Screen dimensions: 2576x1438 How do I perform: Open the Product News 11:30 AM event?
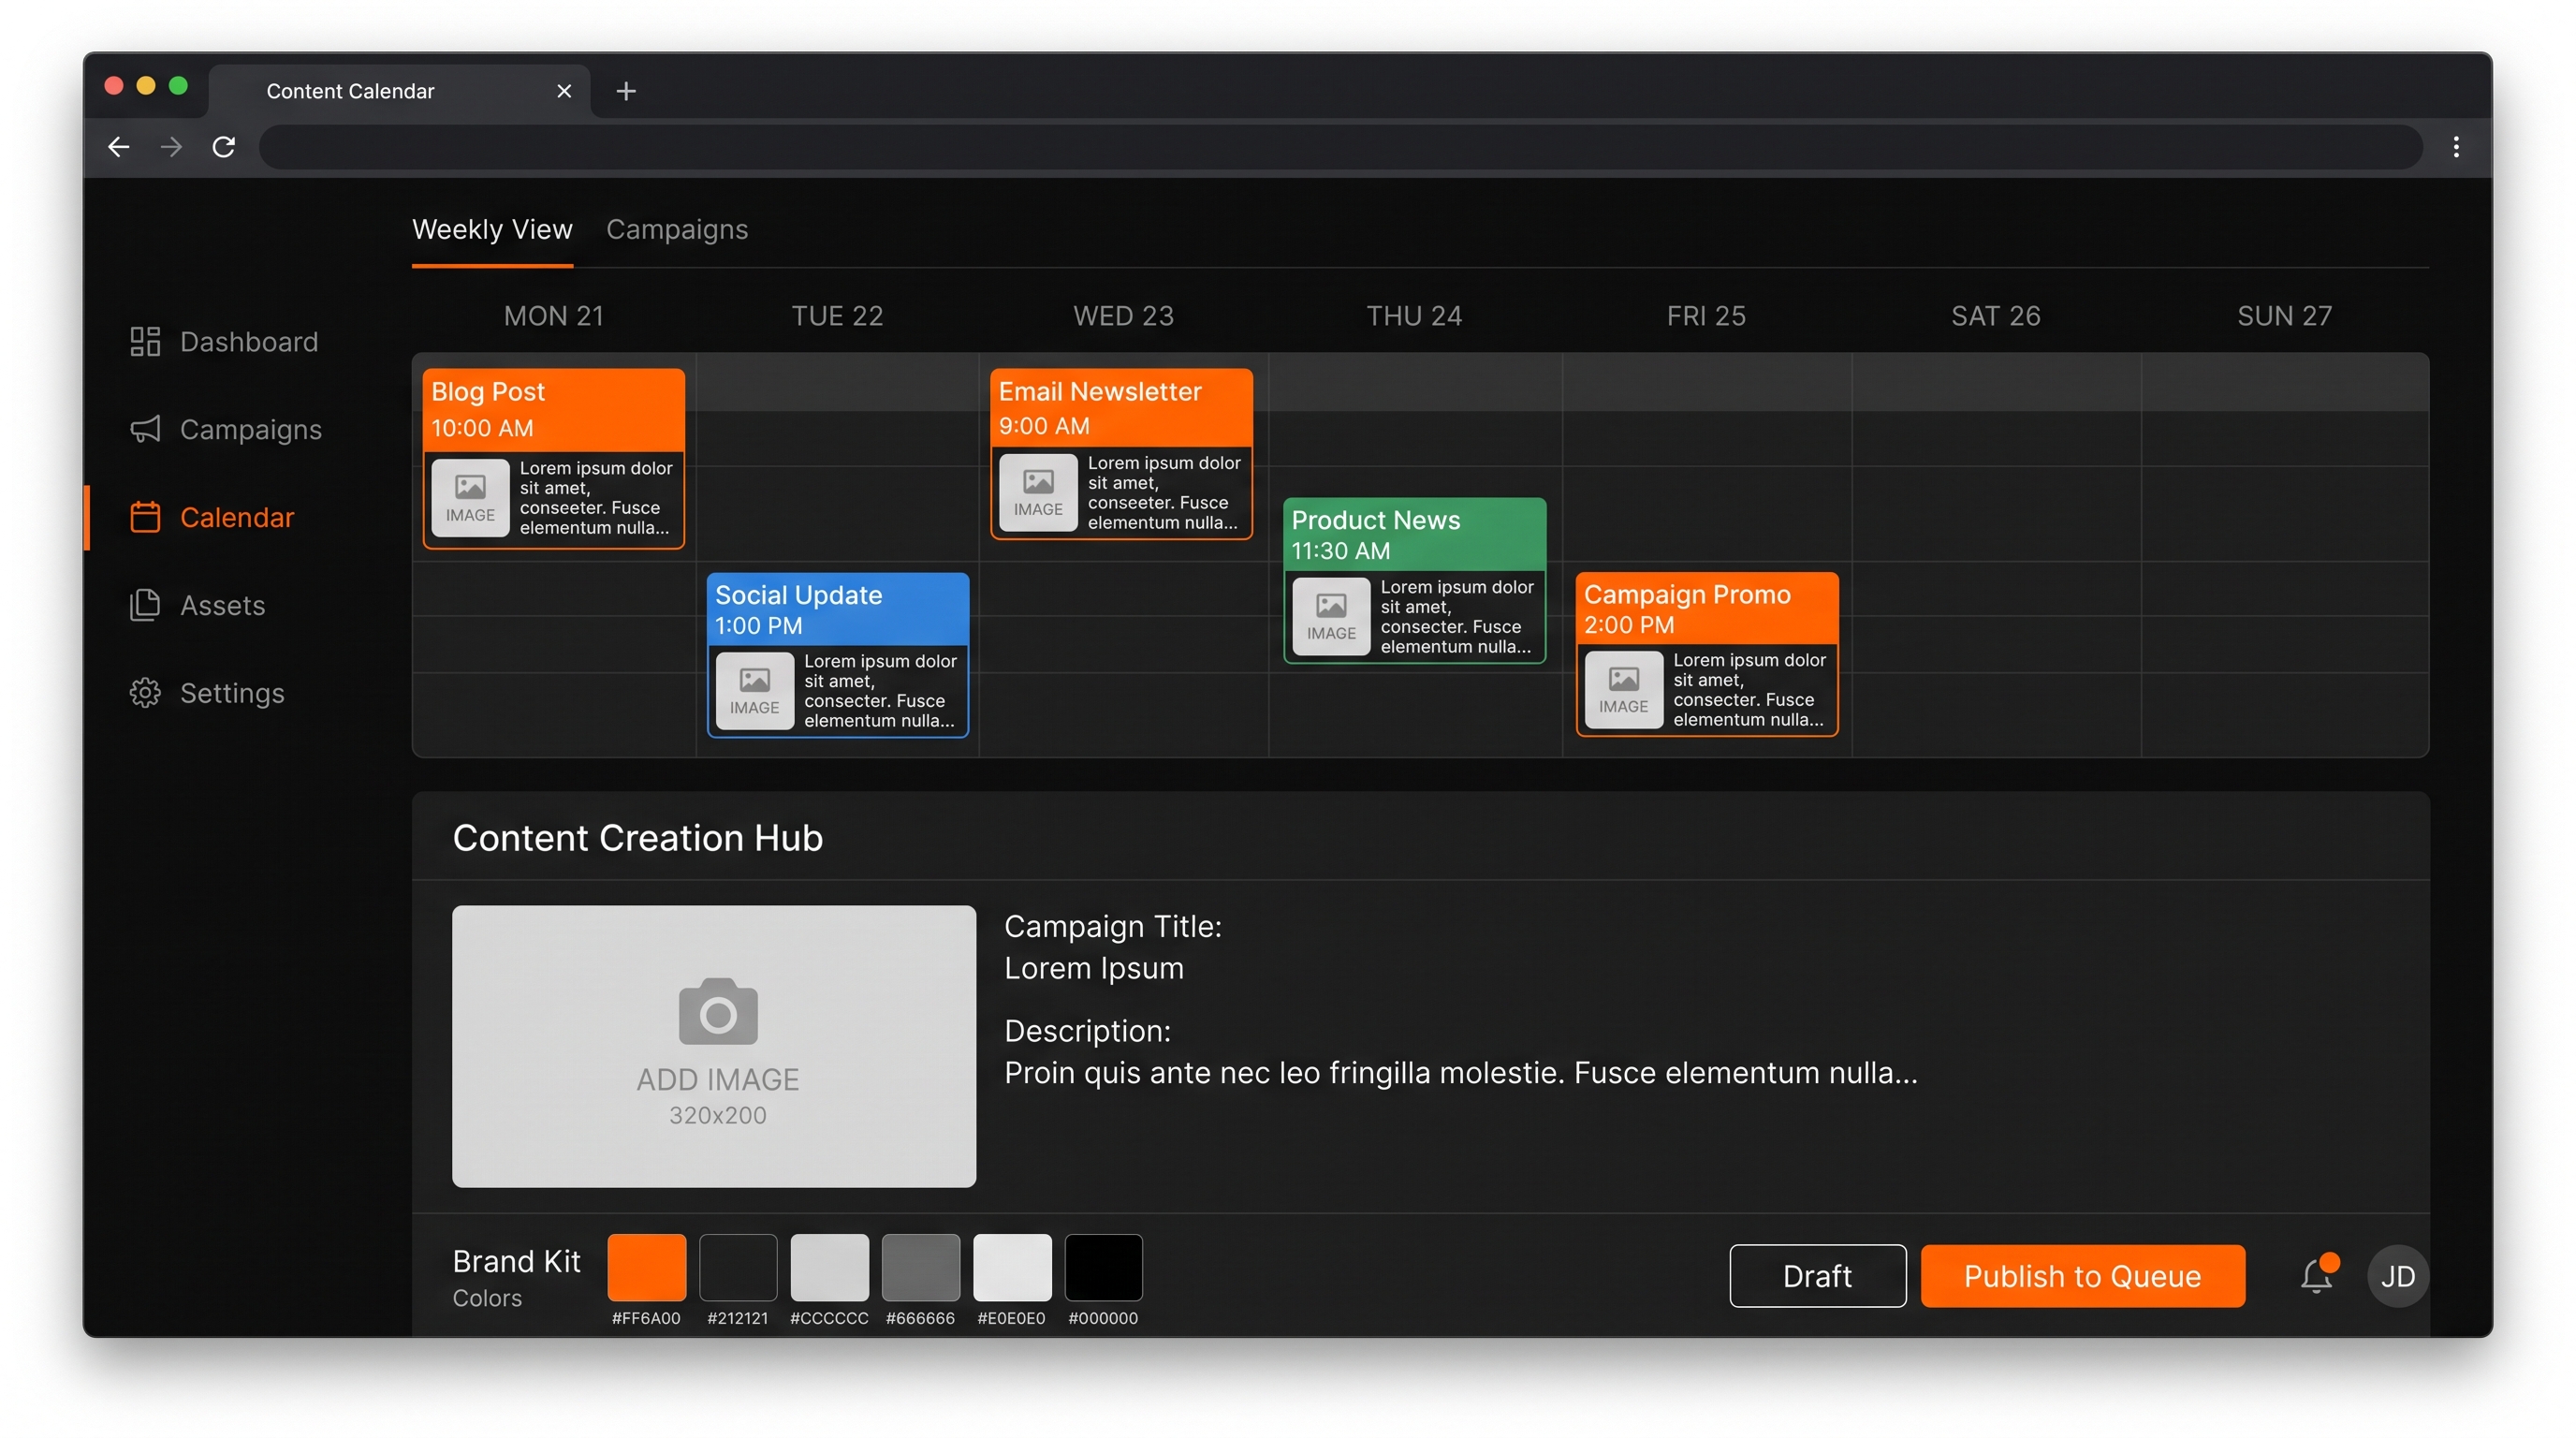point(1414,581)
